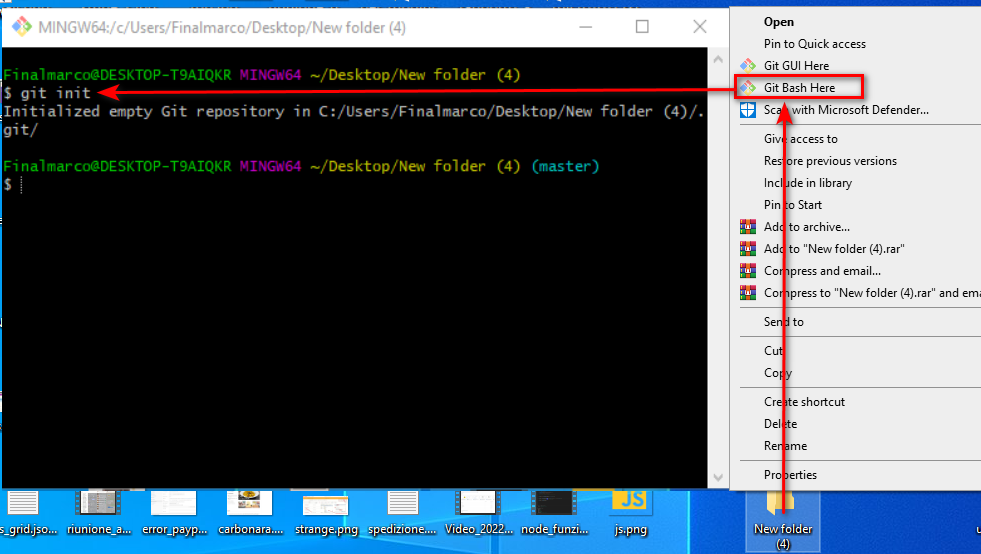Click the 'Initialized empty Git repository' output line
This screenshot has height=554, width=981.
[353, 111]
